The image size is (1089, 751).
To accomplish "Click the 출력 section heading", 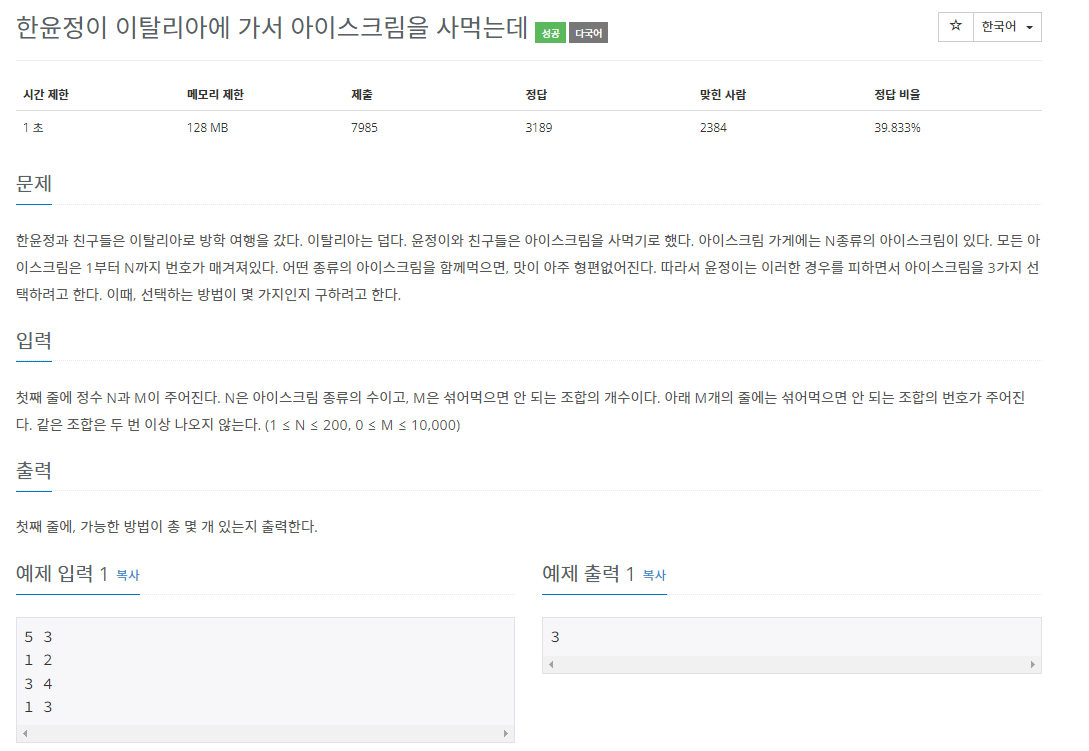I will coord(34,470).
